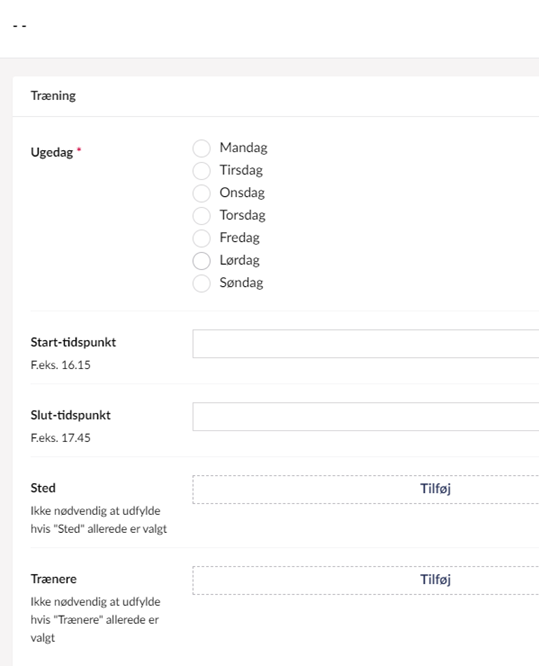
Task: Click Tilføj in the Sted row
Action: click(x=435, y=489)
